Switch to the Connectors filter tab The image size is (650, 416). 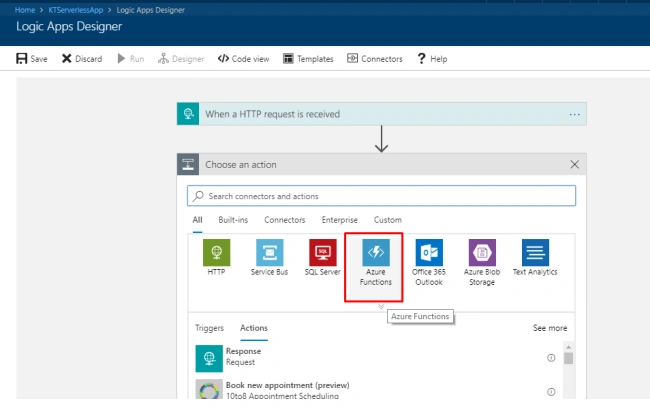(285, 220)
